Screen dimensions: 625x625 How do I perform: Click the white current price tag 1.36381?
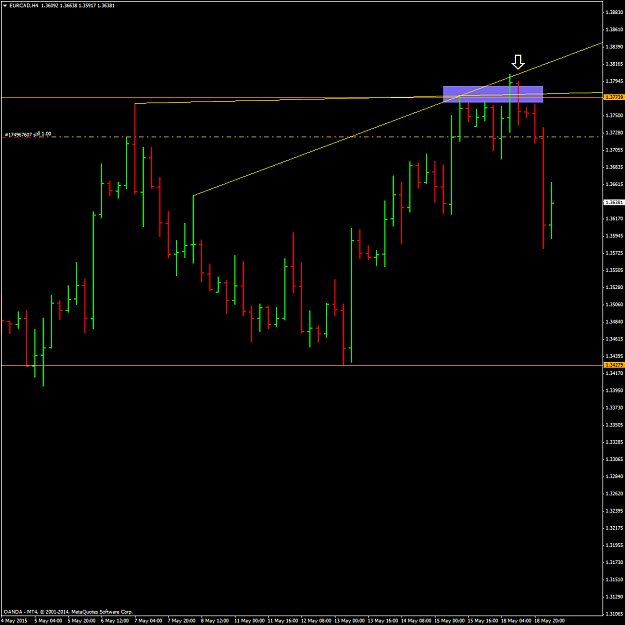pos(614,202)
